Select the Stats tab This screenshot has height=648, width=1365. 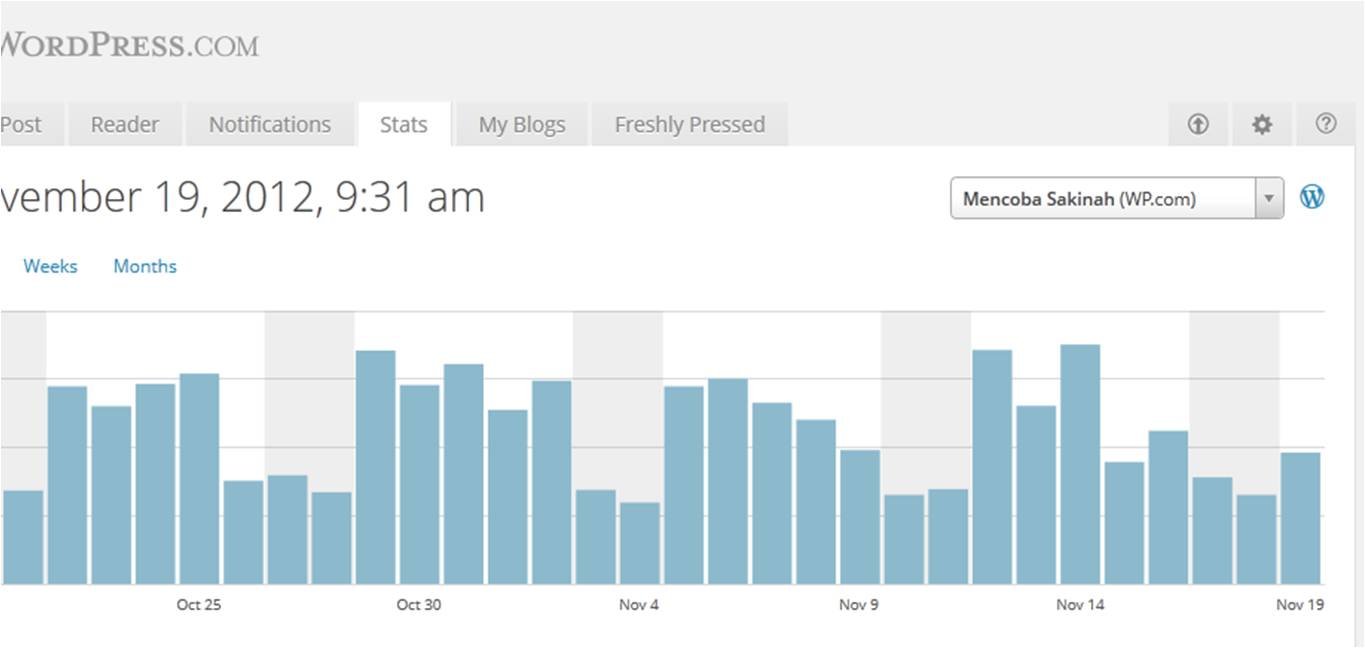click(404, 125)
